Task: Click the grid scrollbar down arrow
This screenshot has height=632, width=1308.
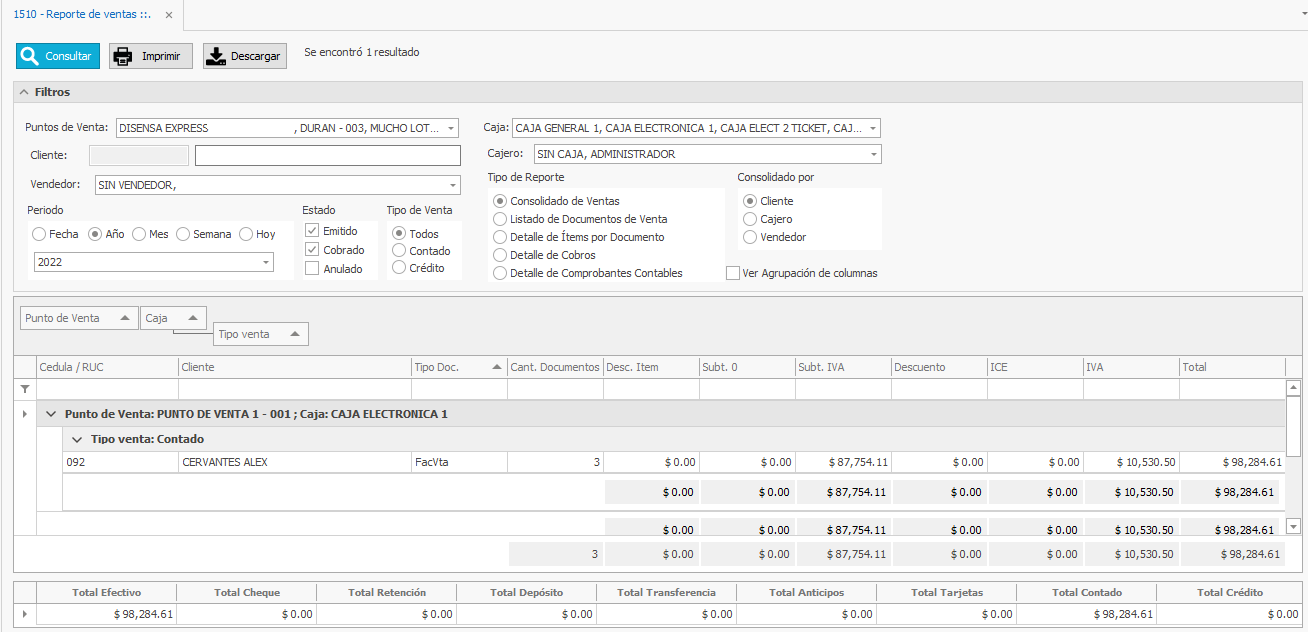Action: tap(1293, 526)
